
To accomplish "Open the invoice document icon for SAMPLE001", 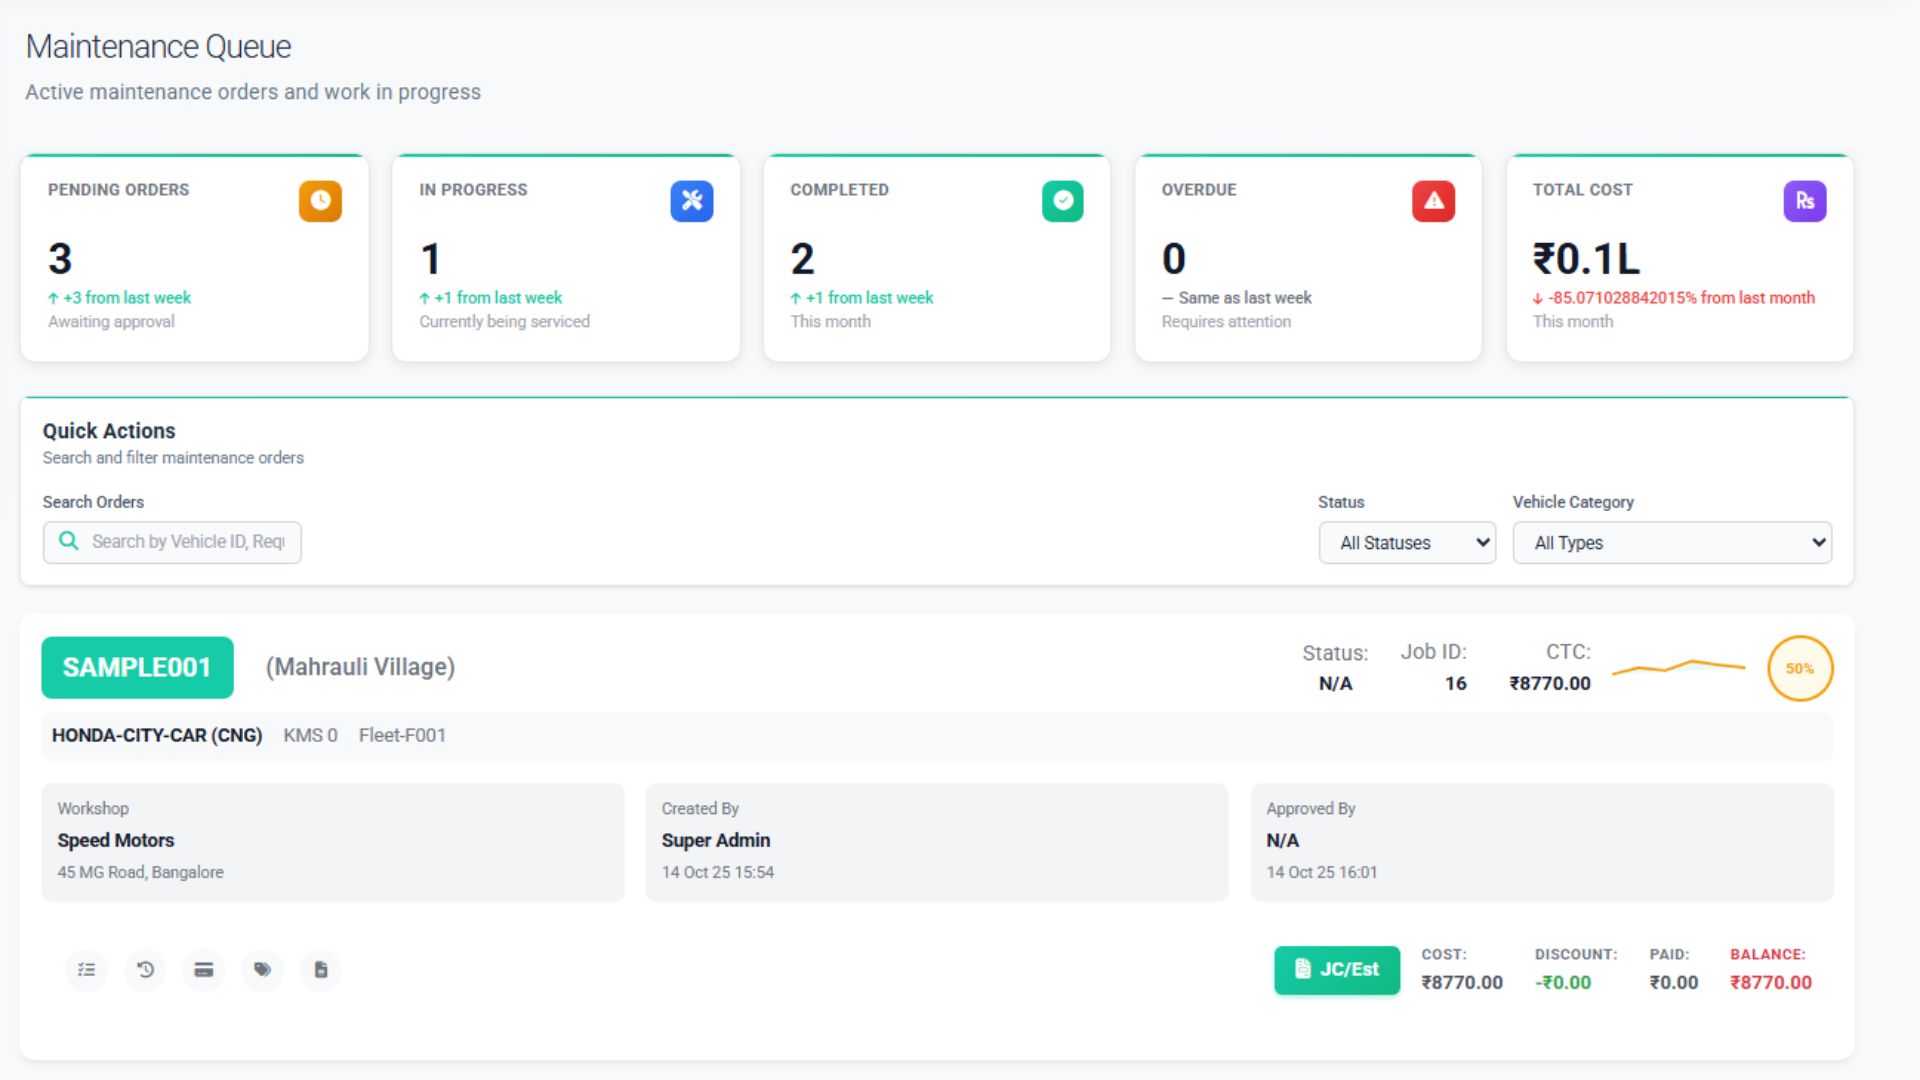I will (x=321, y=970).
